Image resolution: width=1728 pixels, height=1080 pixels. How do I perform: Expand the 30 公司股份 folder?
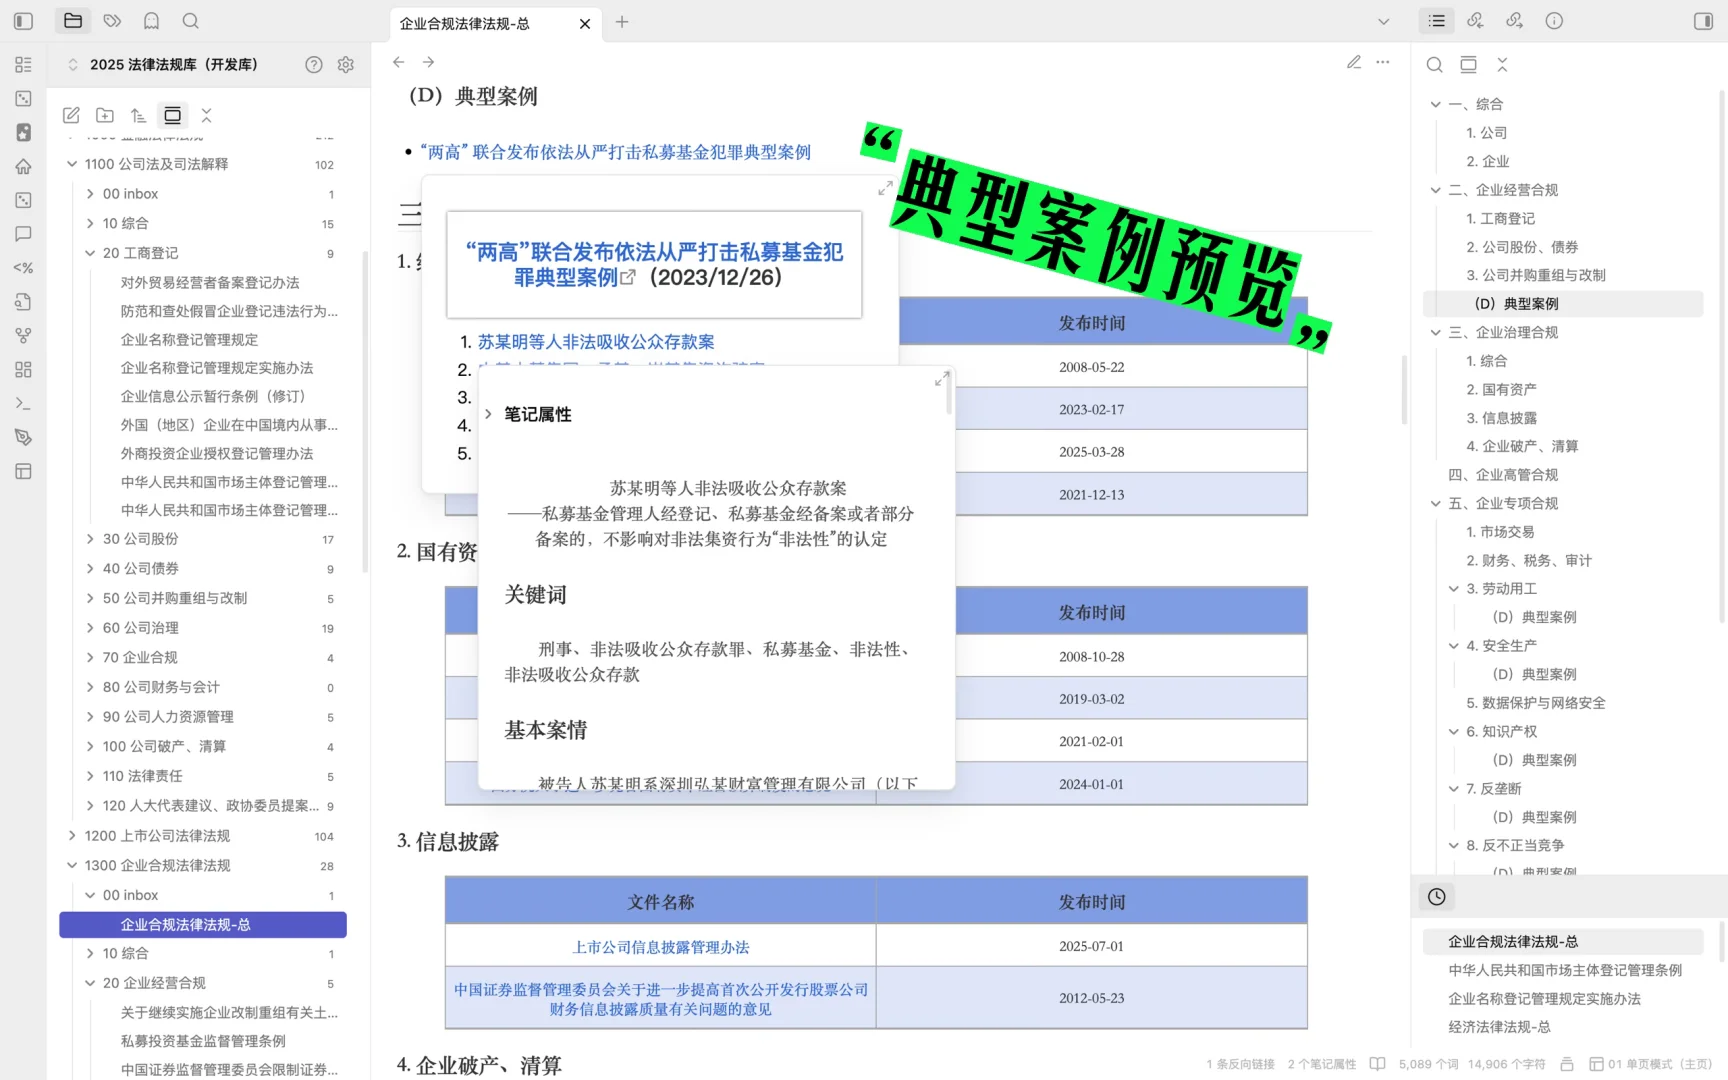click(89, 538)
